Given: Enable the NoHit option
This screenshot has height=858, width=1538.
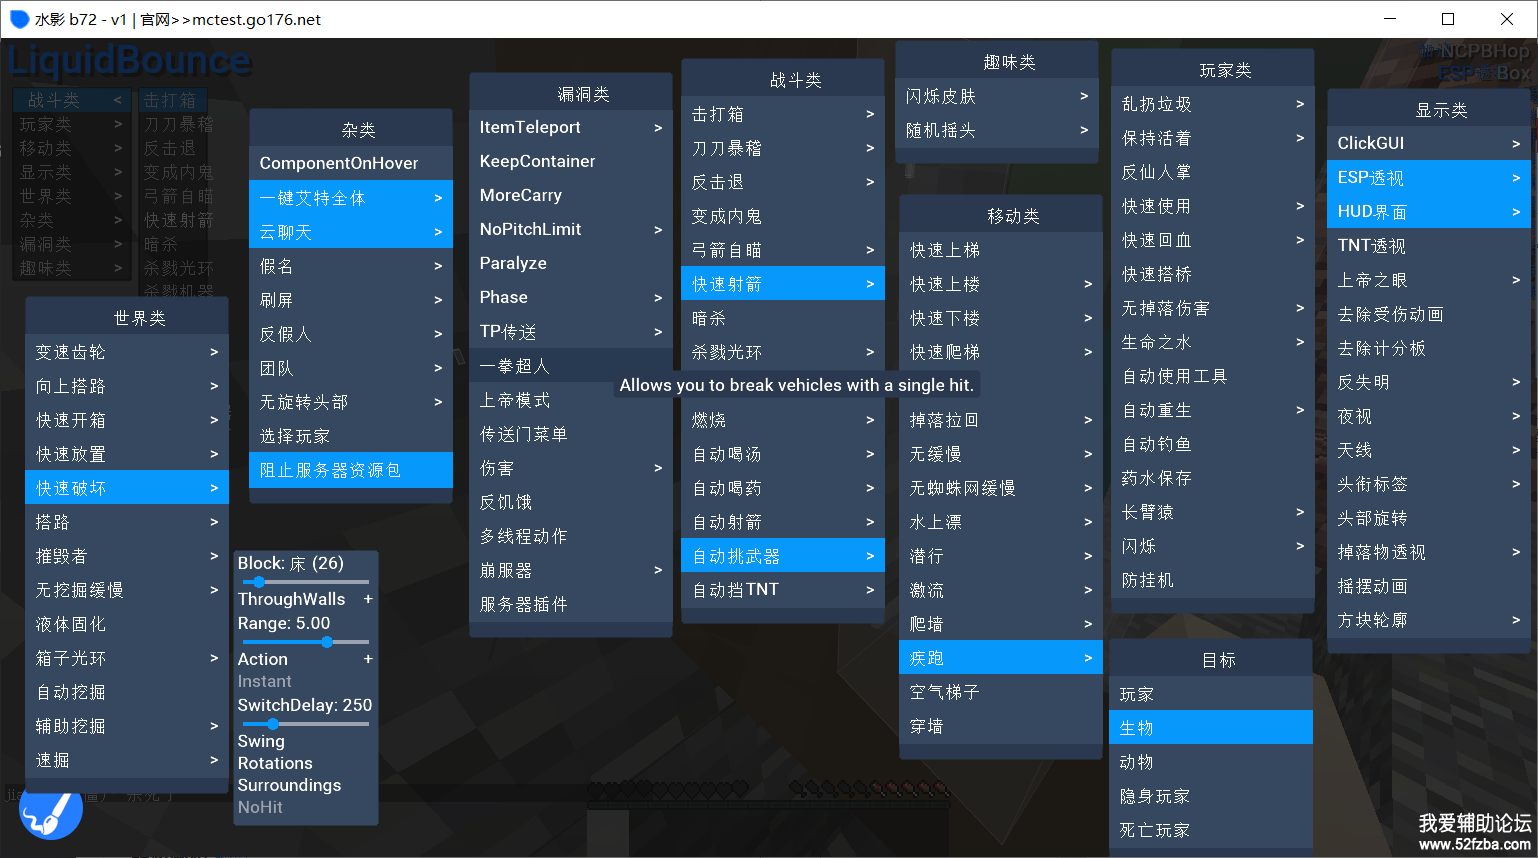Looking at the screenshot, I should point(260,807).
